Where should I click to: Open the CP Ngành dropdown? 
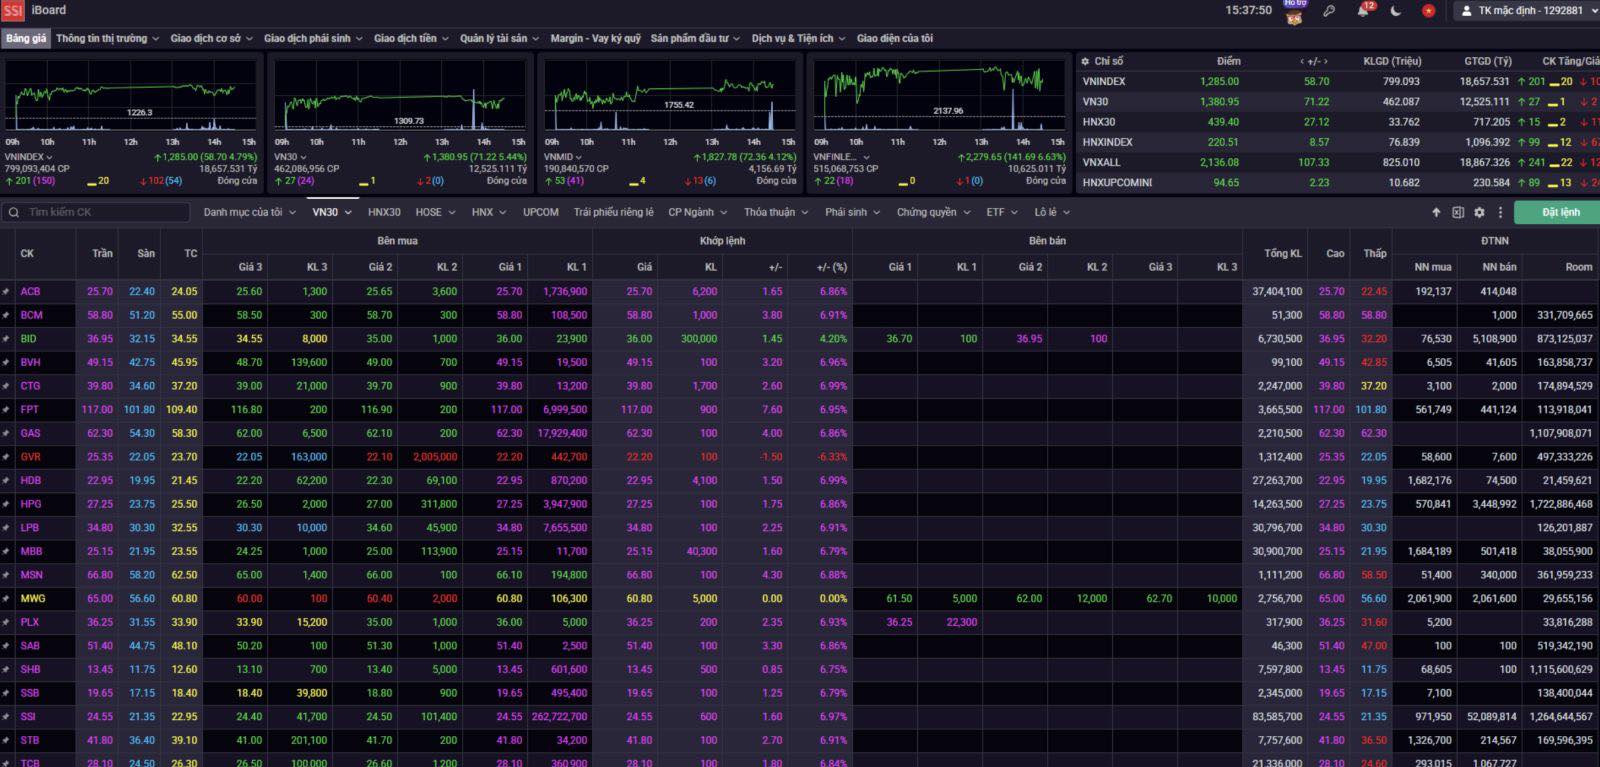click(x=697, y=212)
